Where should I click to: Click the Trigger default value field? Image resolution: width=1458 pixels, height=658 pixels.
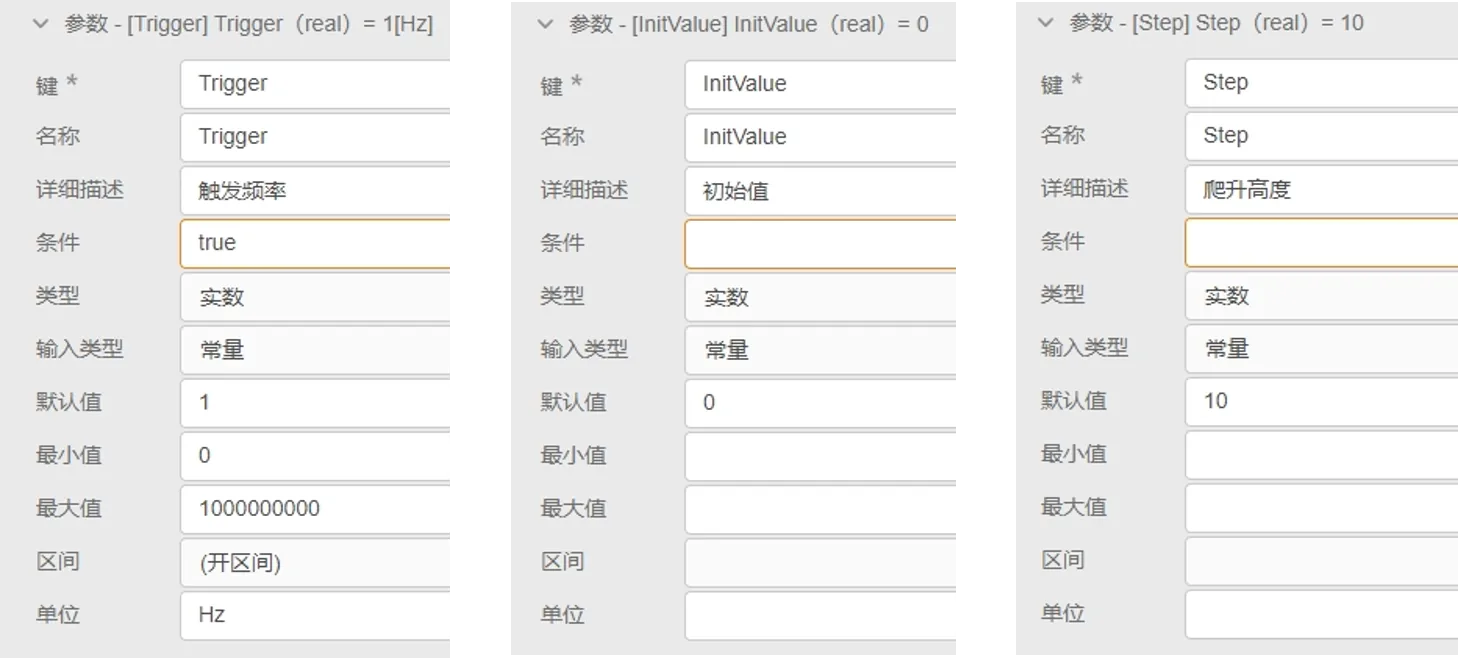(317, 403)
